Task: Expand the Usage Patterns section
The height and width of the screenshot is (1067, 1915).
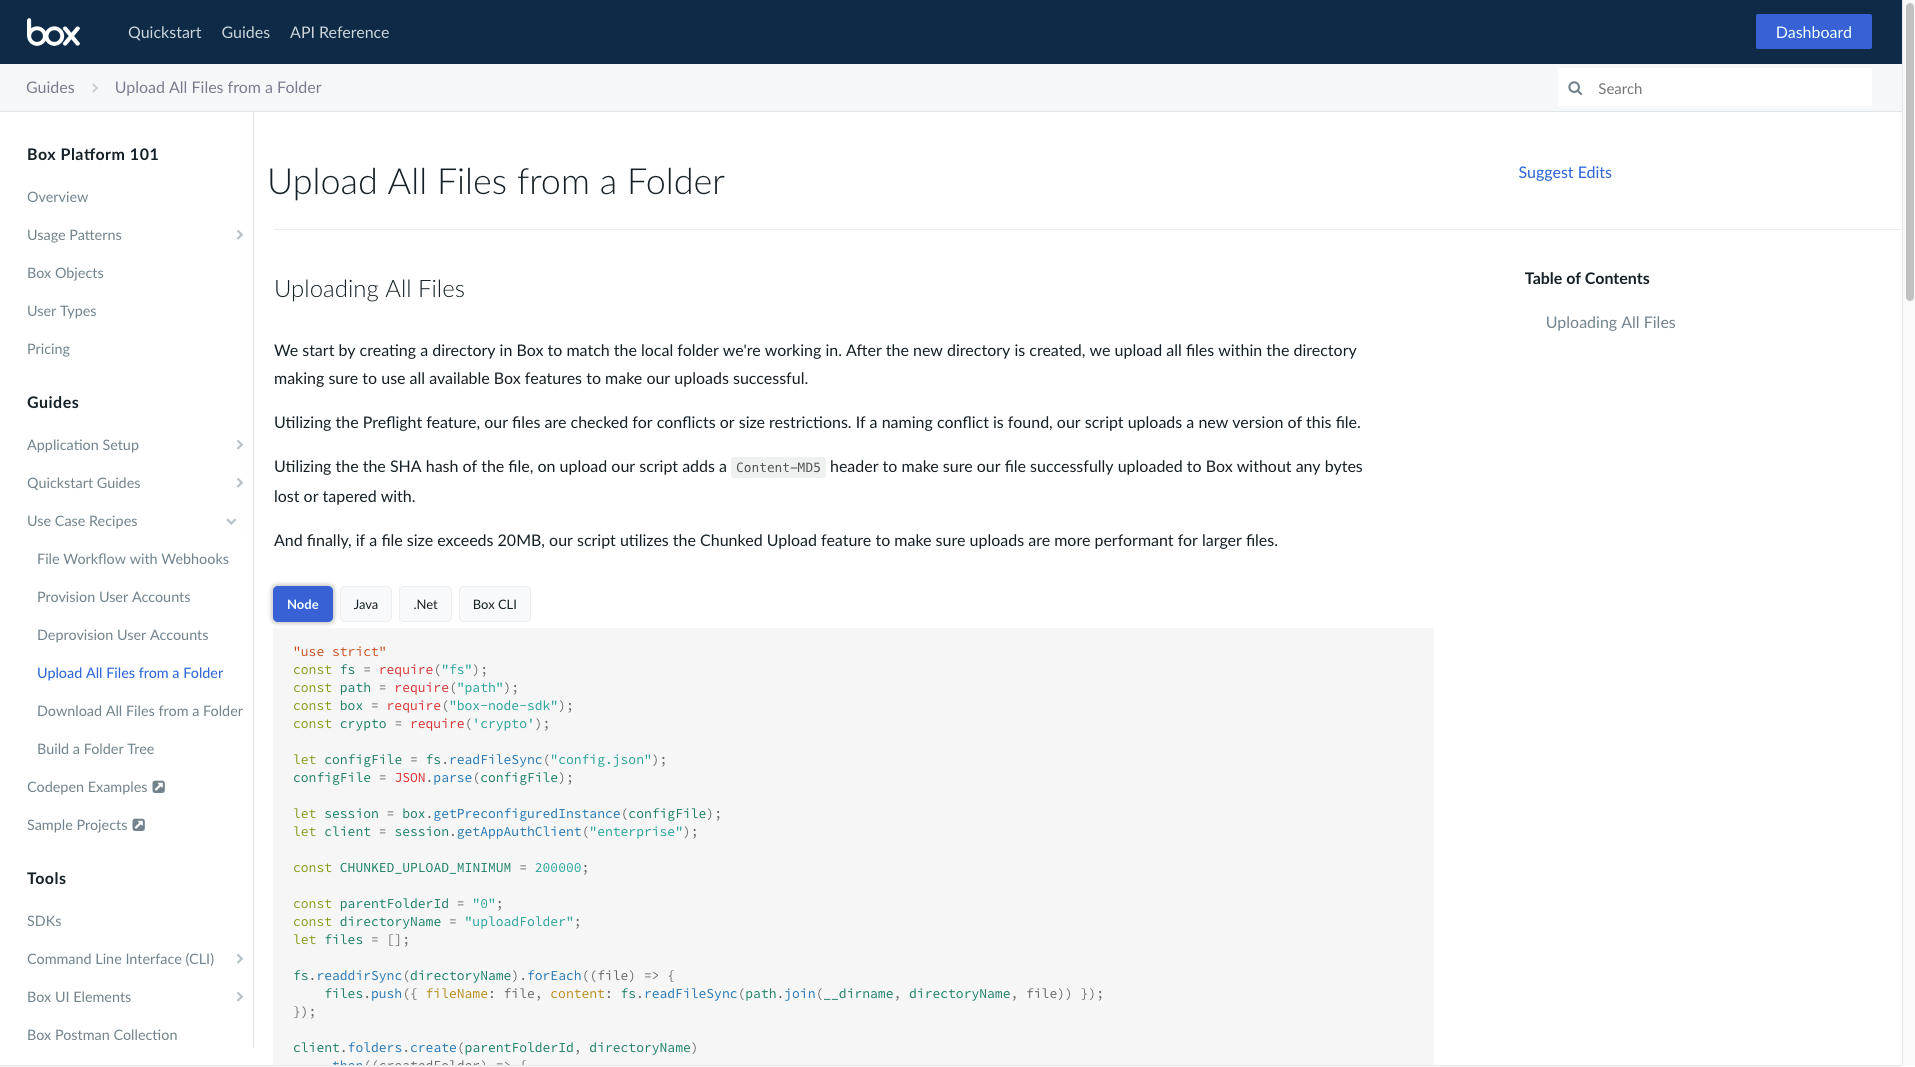Action: point(239,235)
